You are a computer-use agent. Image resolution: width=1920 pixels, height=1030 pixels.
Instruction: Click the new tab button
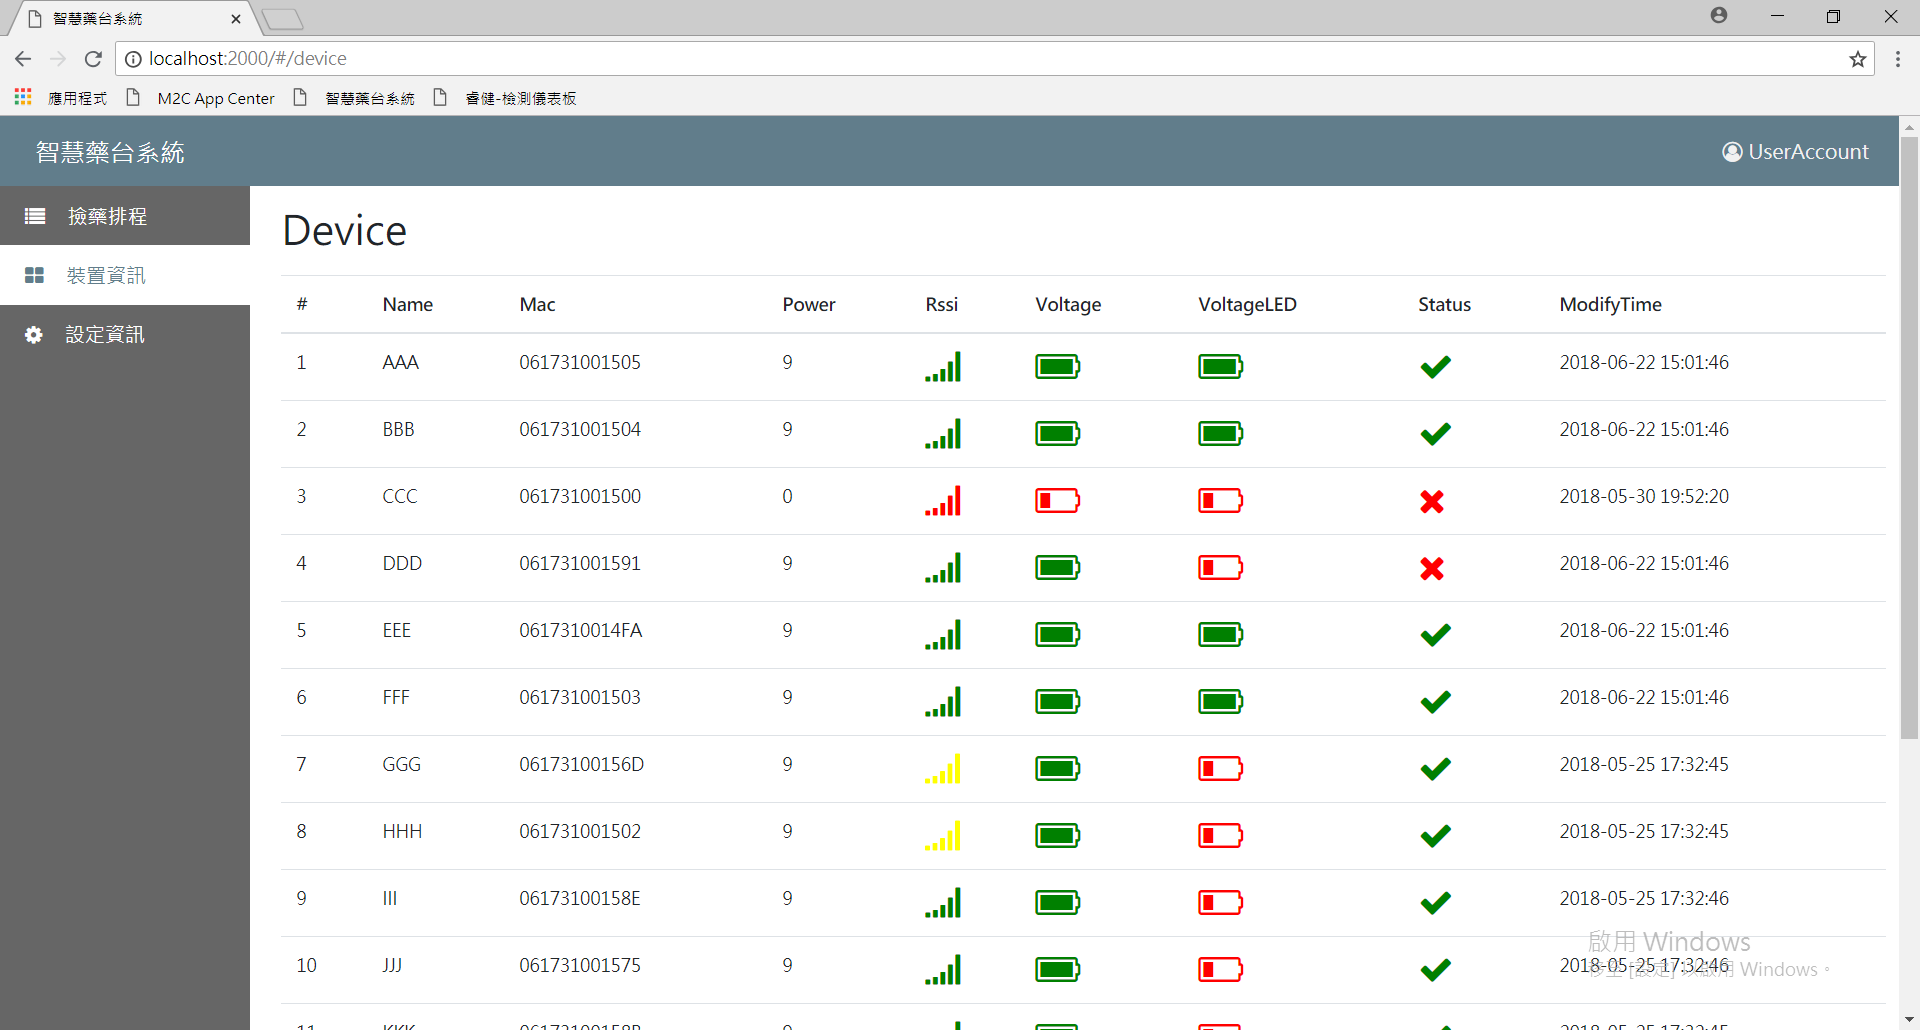pos(283,19)
